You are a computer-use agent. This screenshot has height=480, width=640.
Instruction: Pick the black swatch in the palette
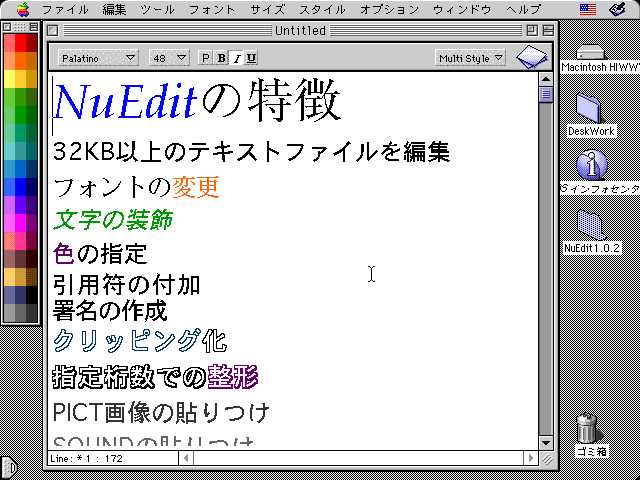[31, 295]
